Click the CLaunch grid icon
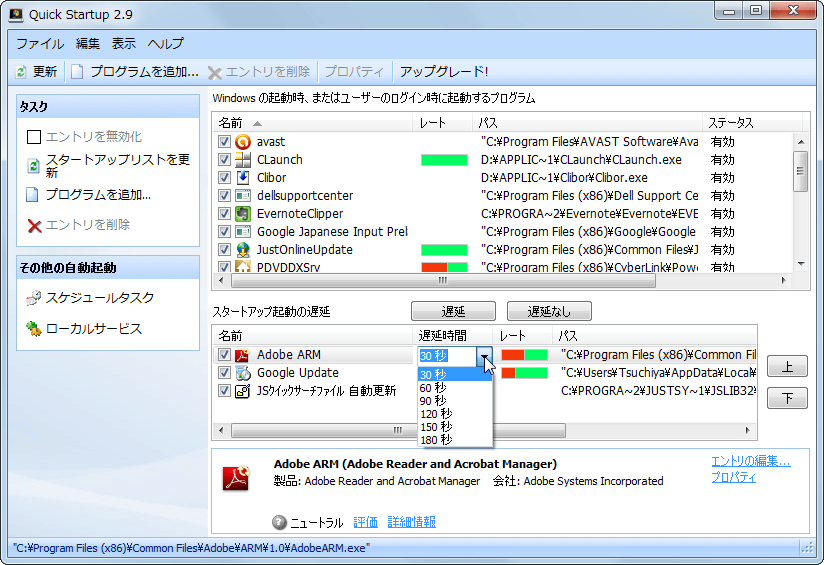824x565 pixels. (x=243, y=159)
